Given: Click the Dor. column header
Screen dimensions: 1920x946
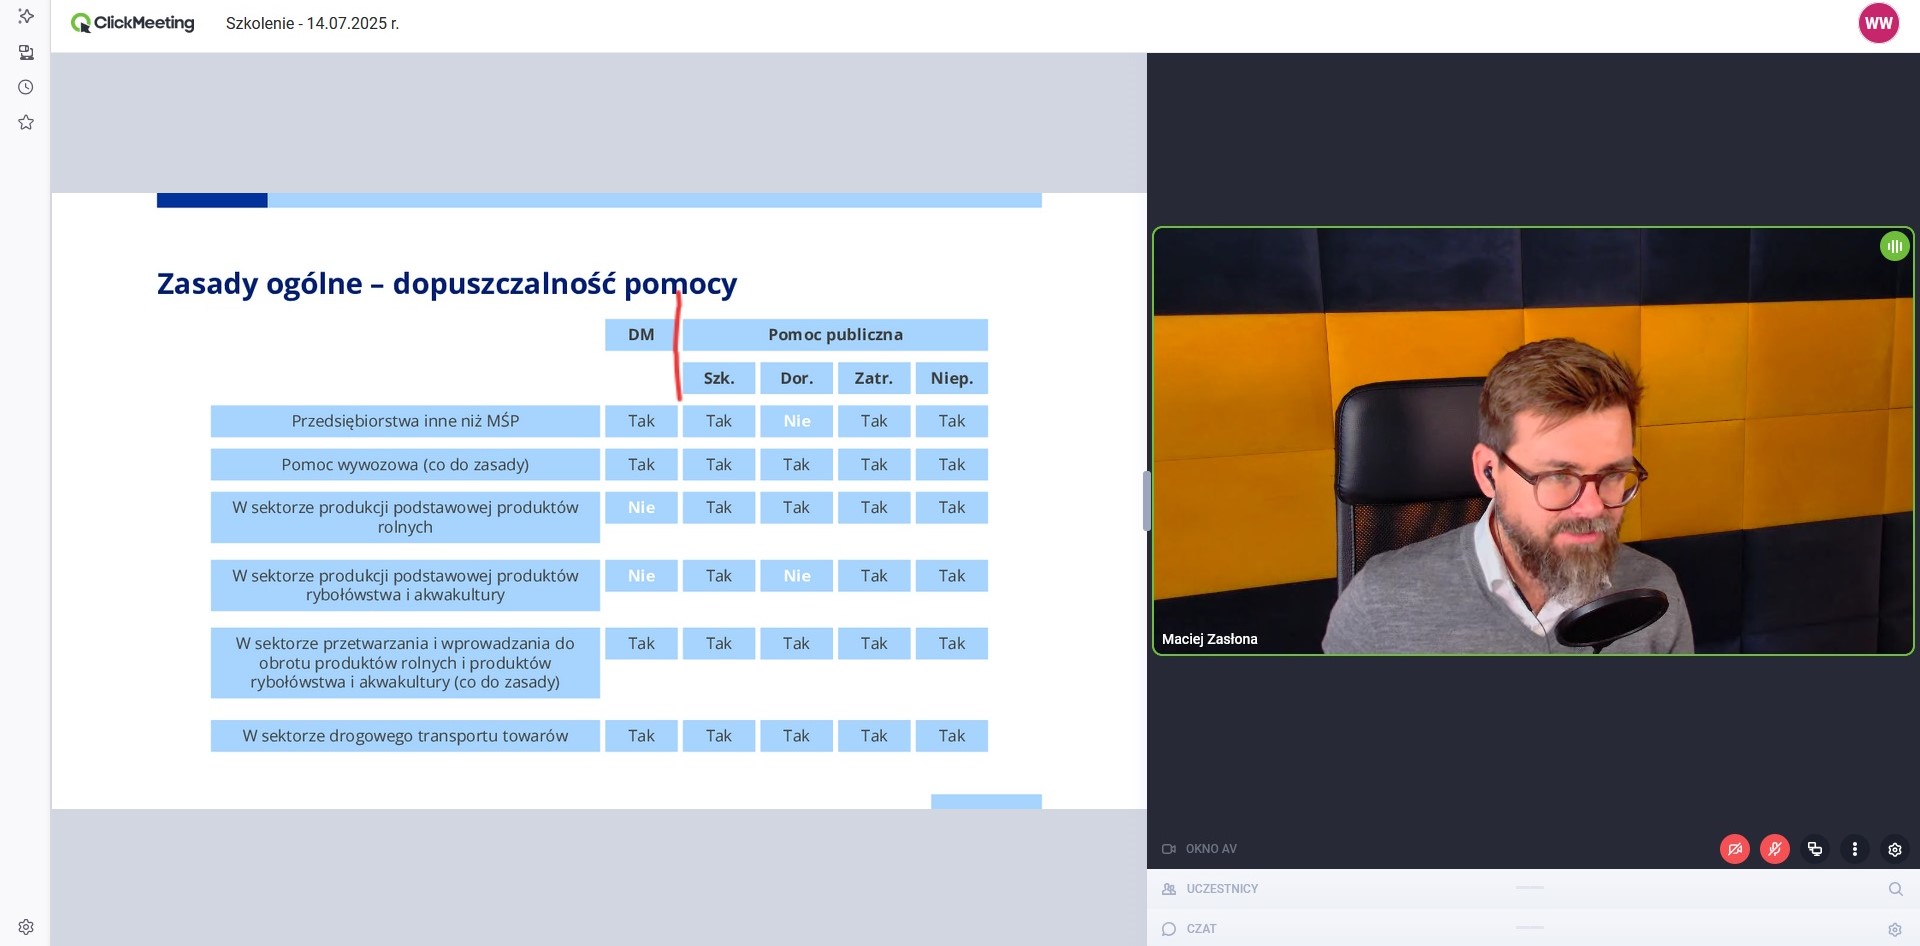Looking at the screenshot, I should [796, 378].
